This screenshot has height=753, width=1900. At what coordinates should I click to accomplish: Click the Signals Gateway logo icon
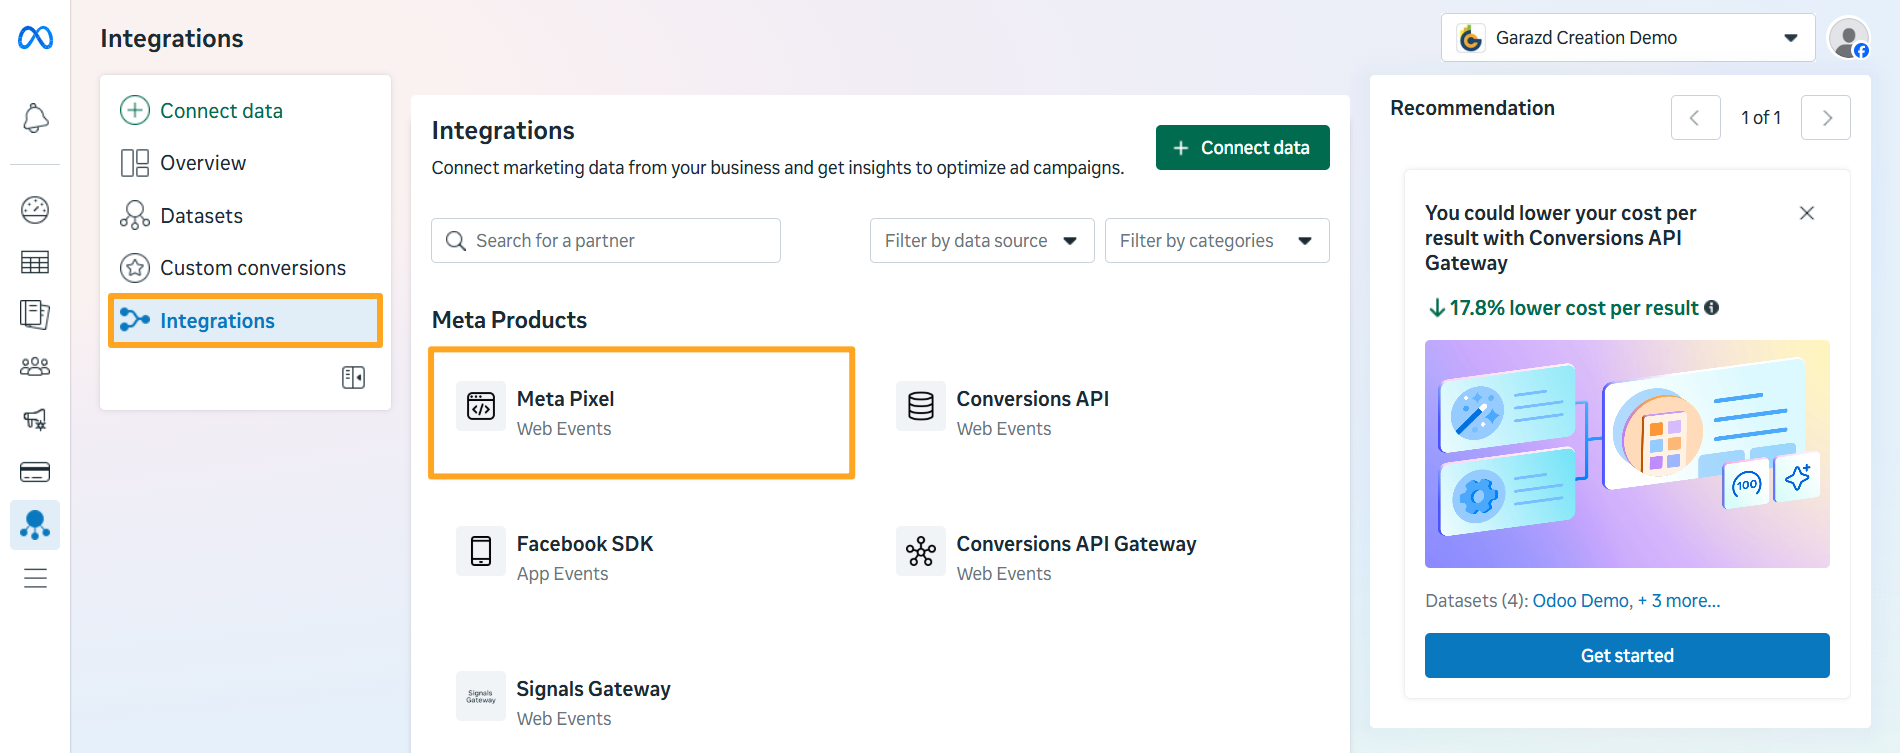click(481, 696)
